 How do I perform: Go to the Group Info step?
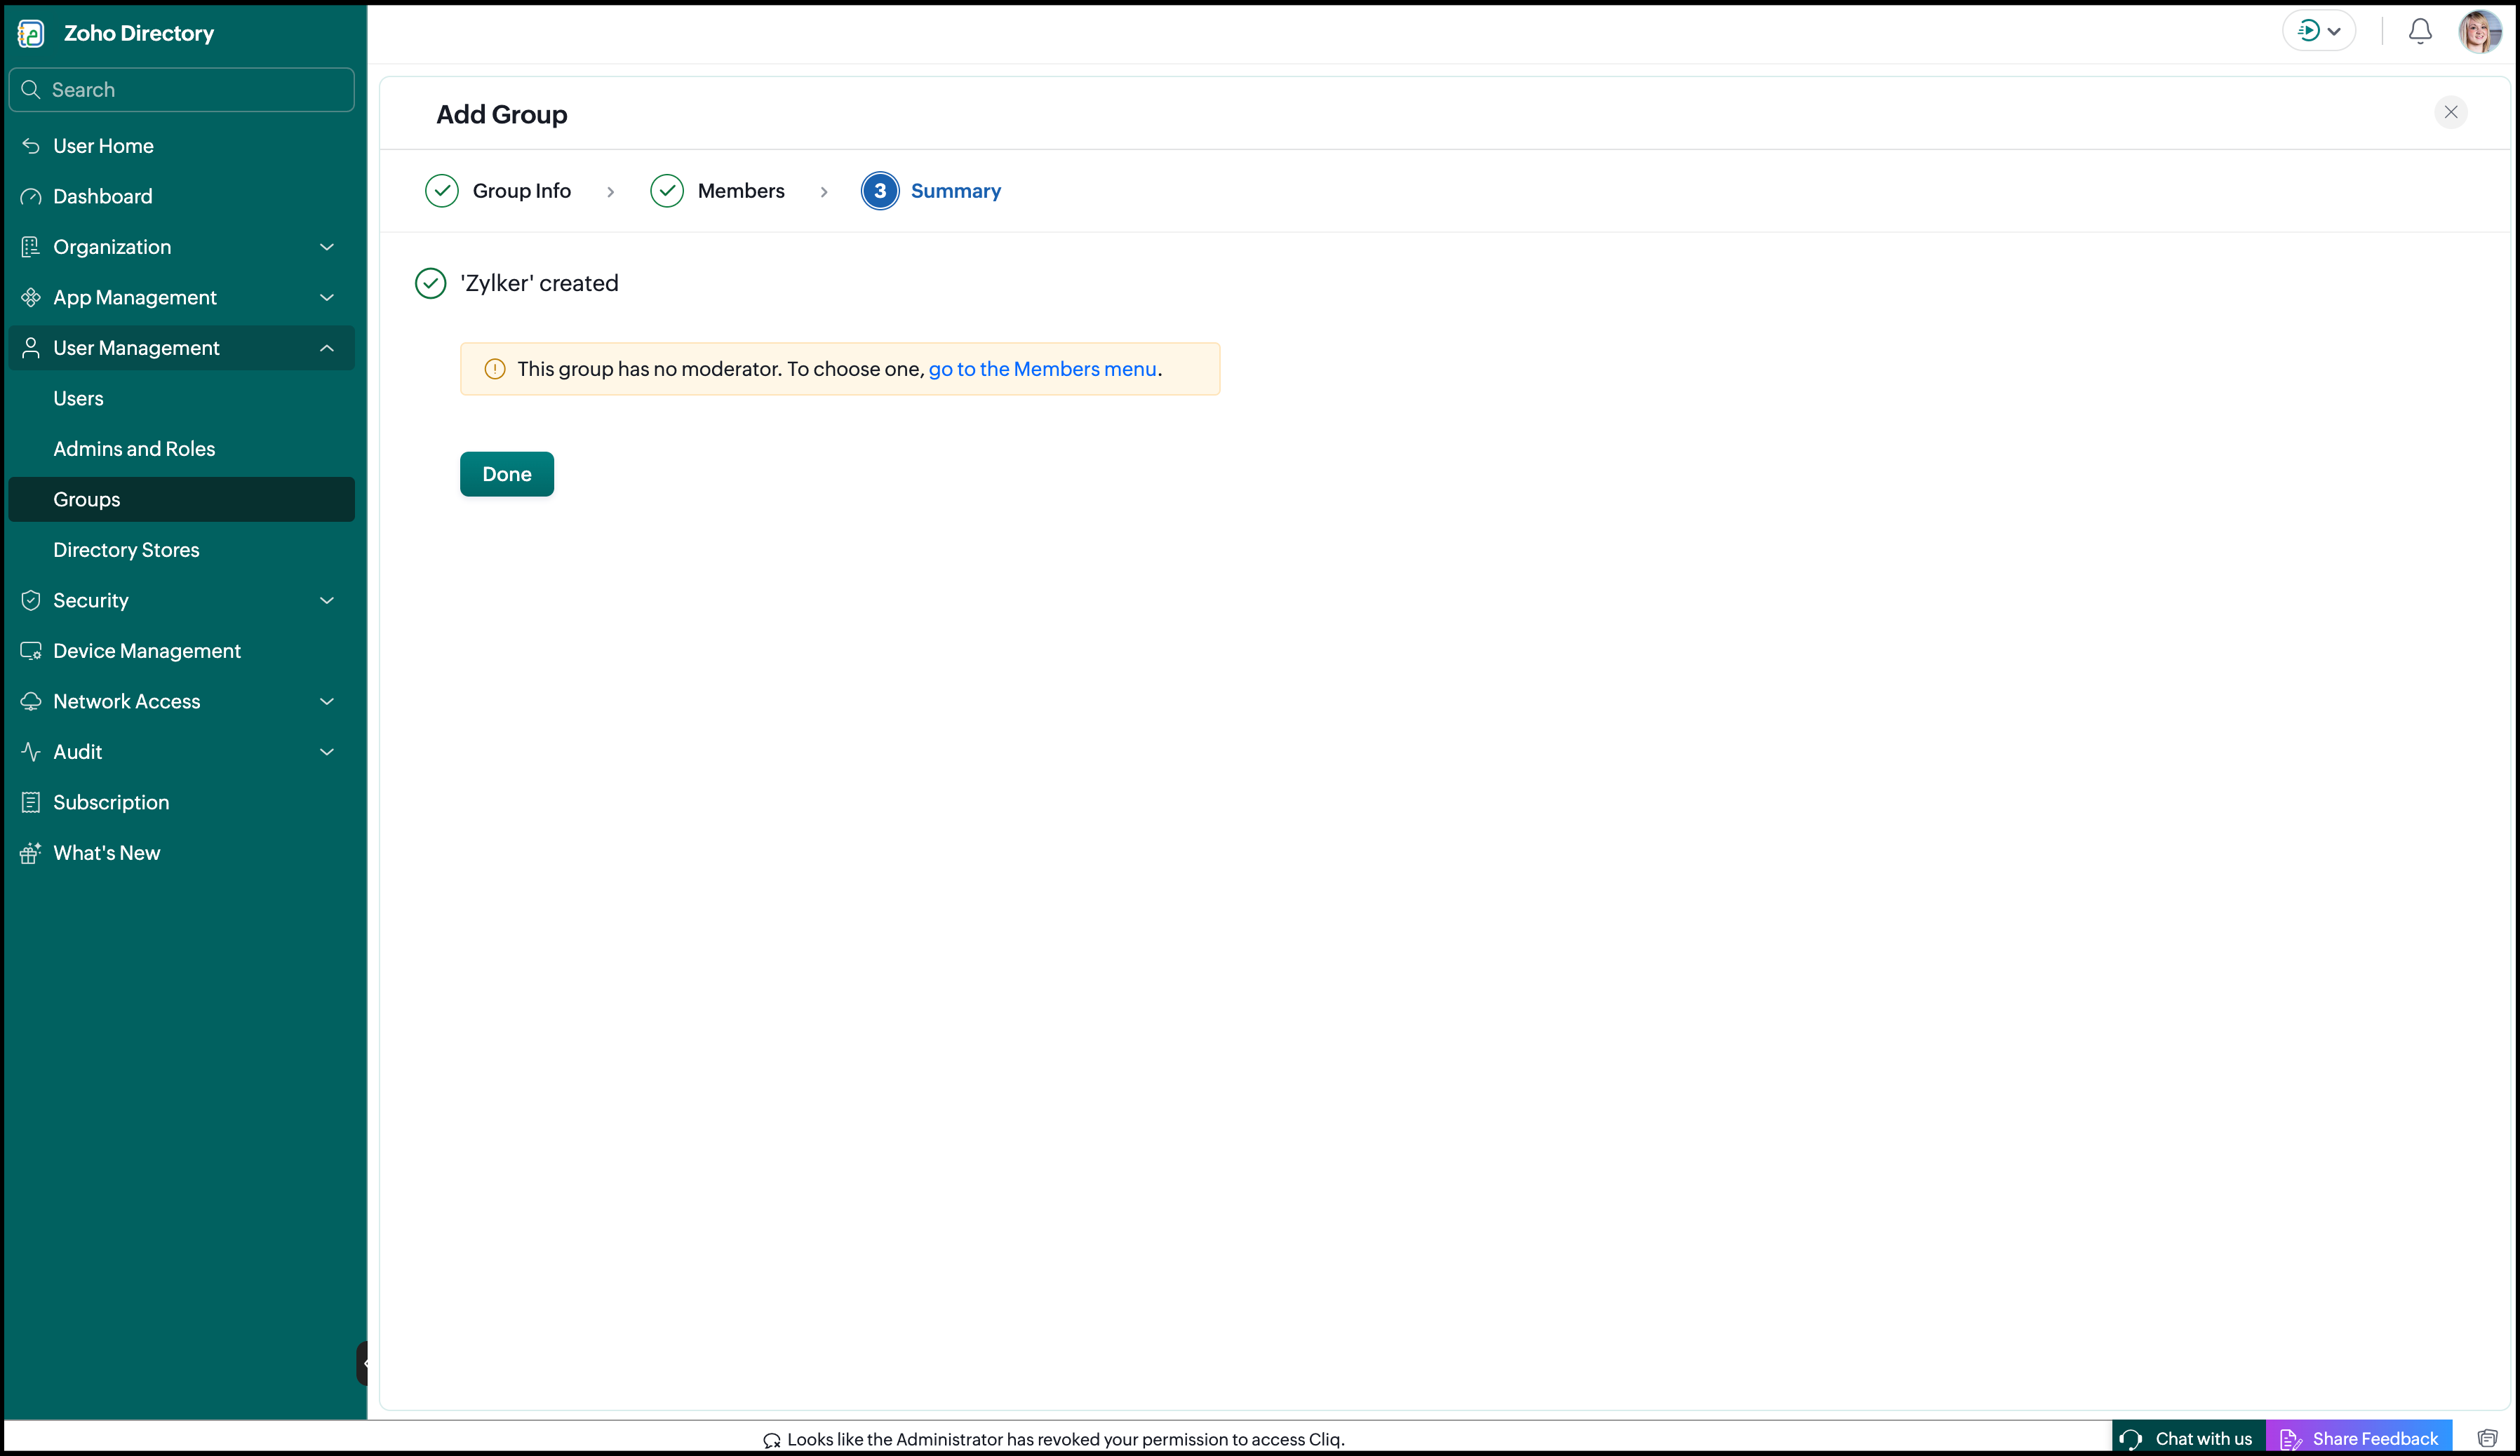click(498, 191)
